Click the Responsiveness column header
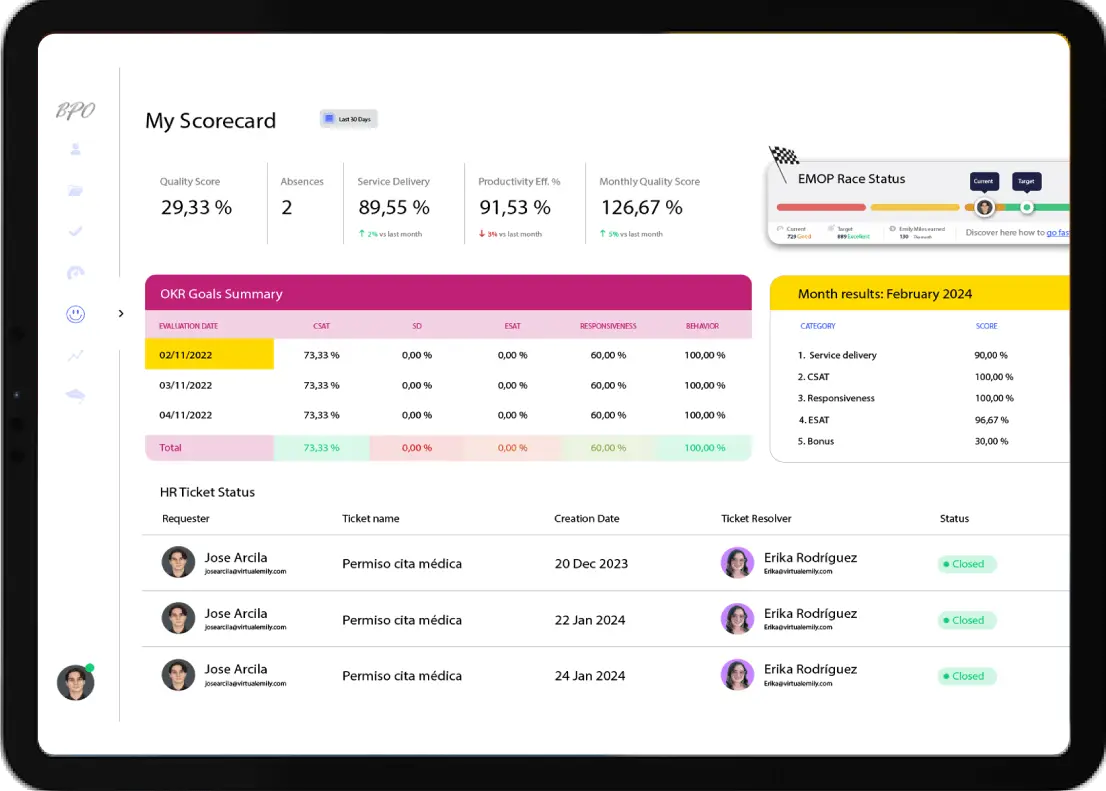Image resolution: width=1106 pixels, height=791 pixels. click(x=608, y=326)
